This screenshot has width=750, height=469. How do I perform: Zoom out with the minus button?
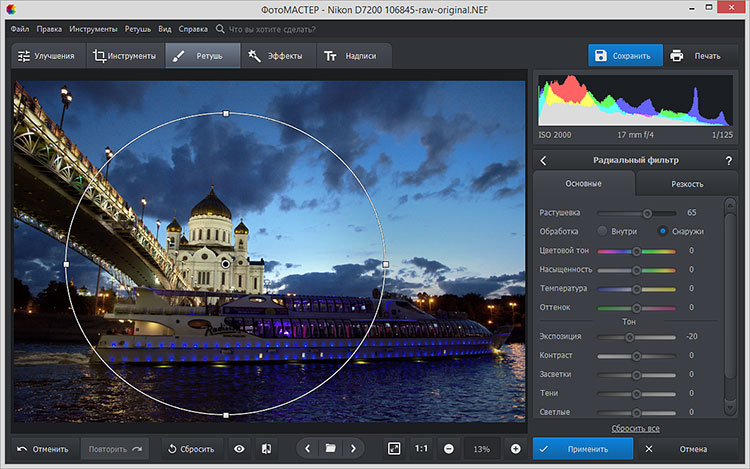(449, 449)
